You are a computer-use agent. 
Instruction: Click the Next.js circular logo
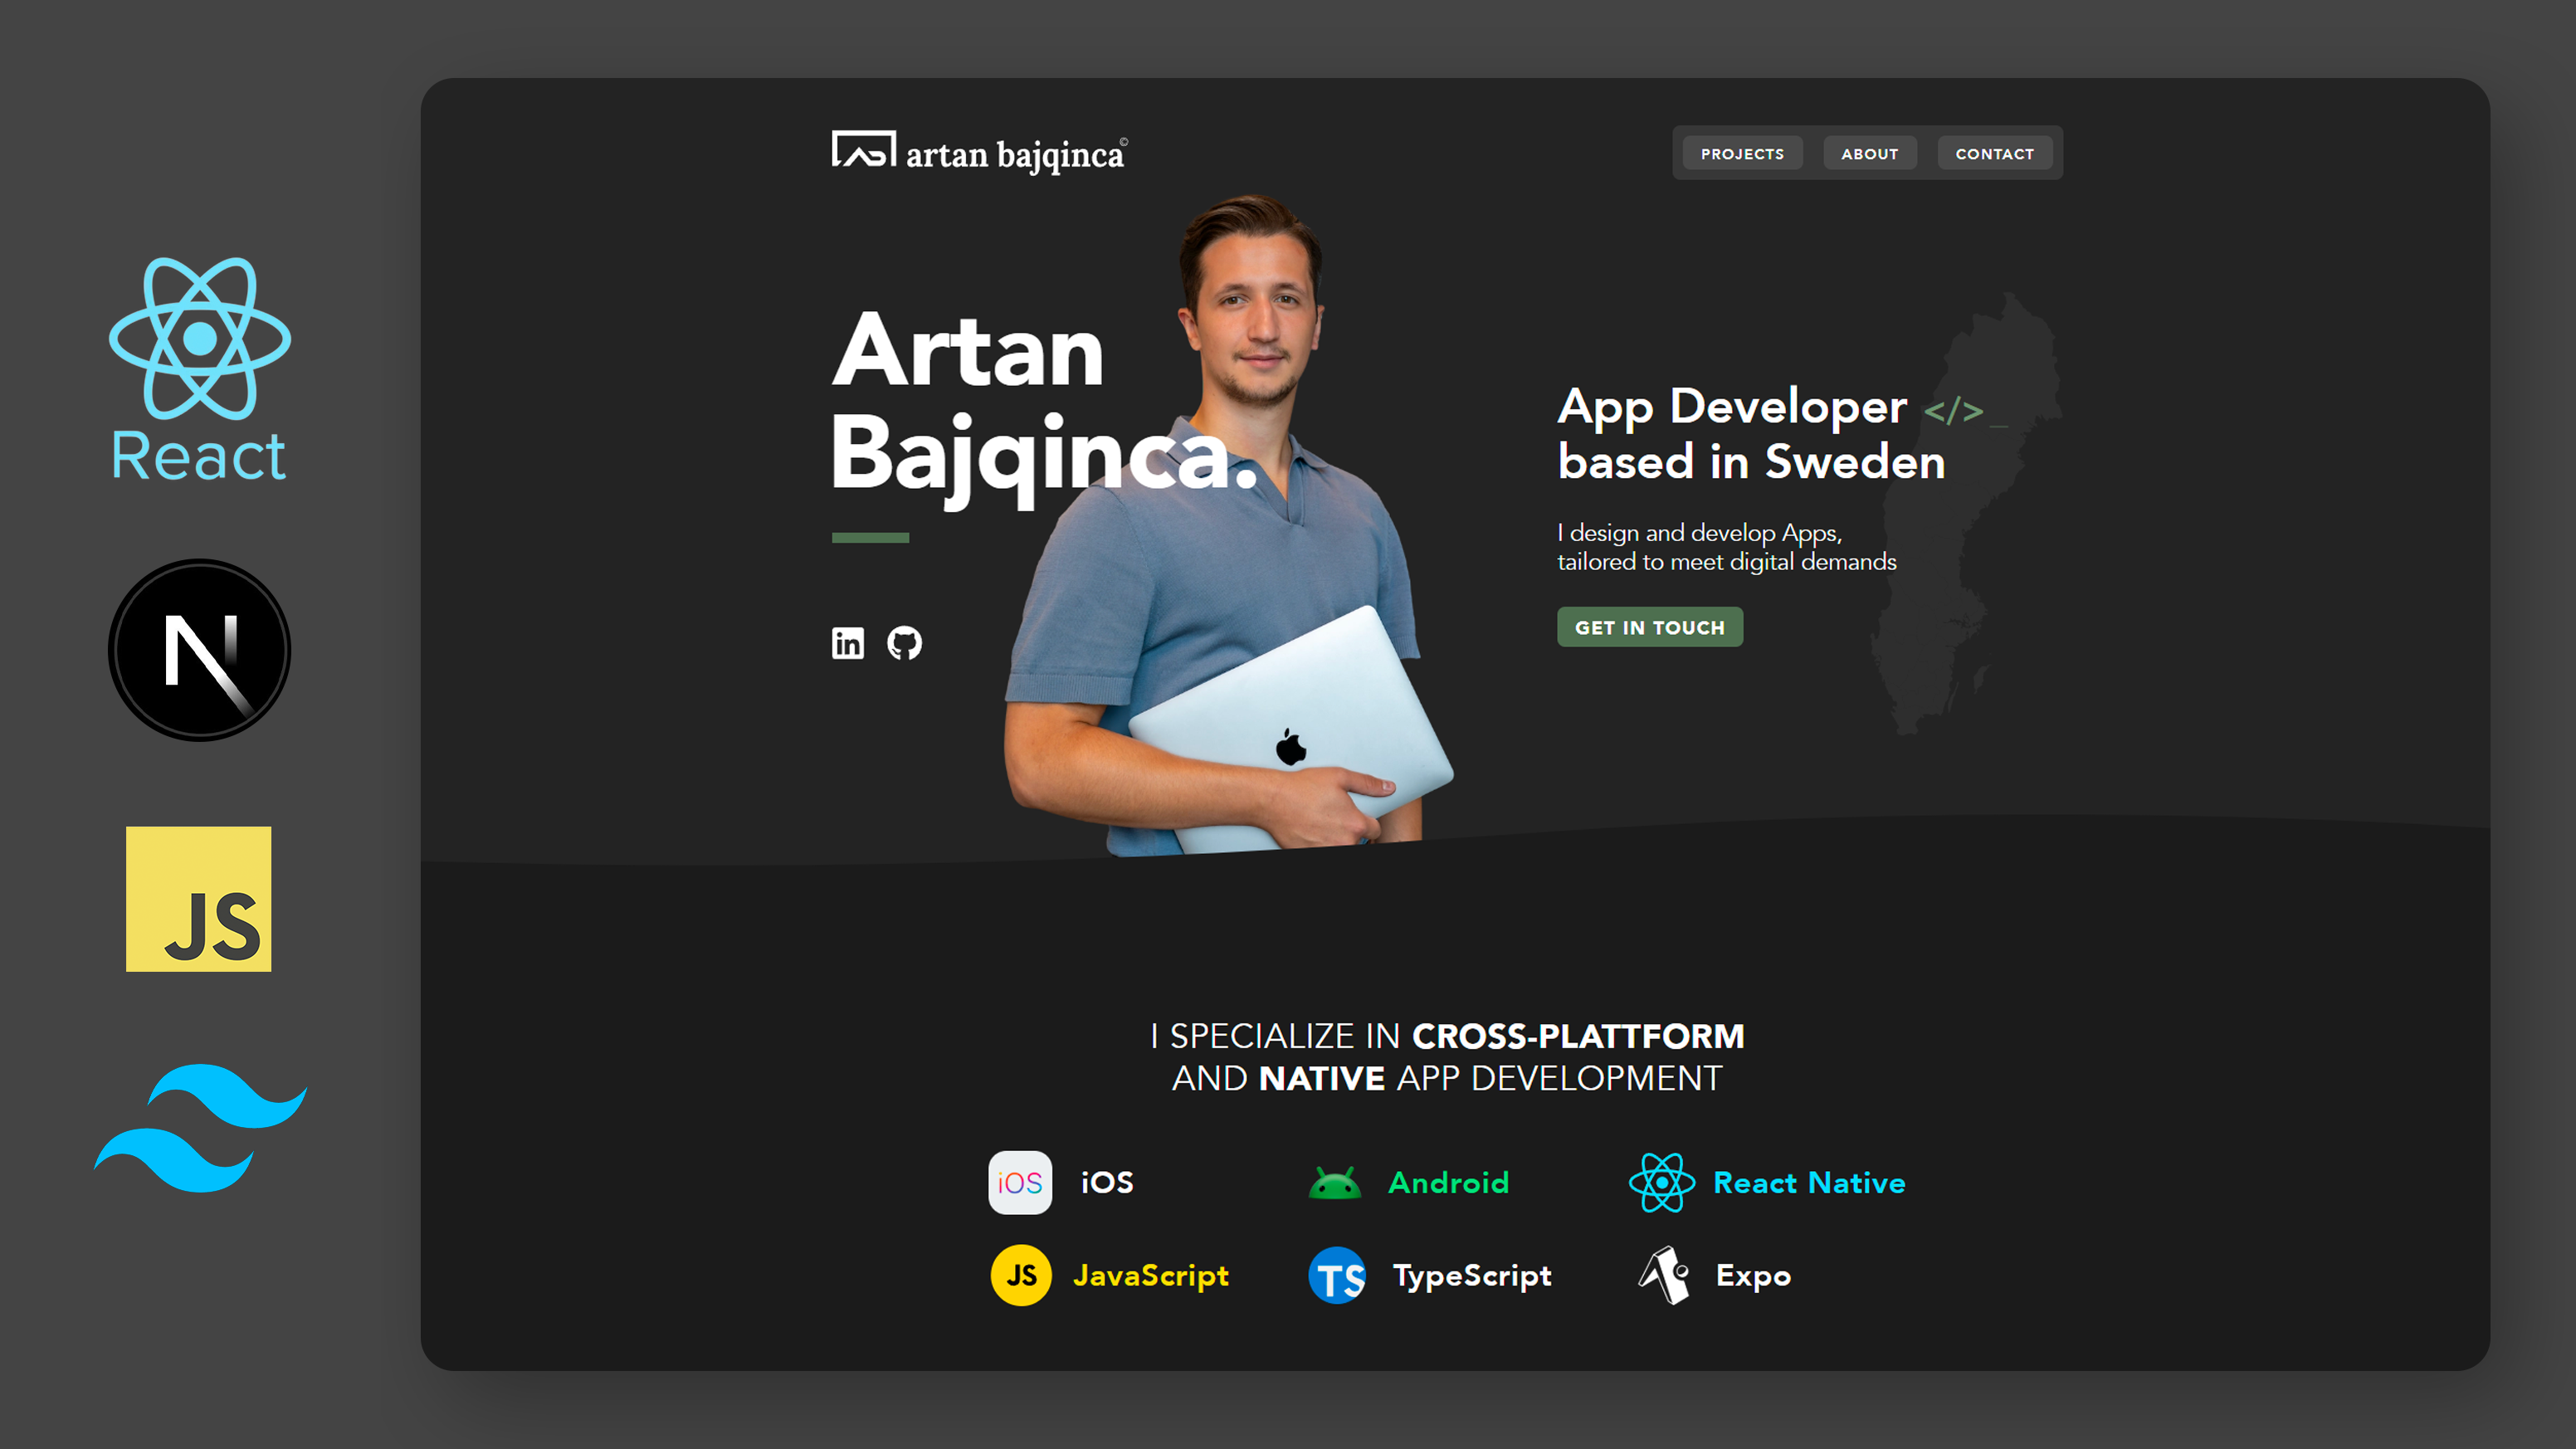pyautogui.click(x=200, y=650)
